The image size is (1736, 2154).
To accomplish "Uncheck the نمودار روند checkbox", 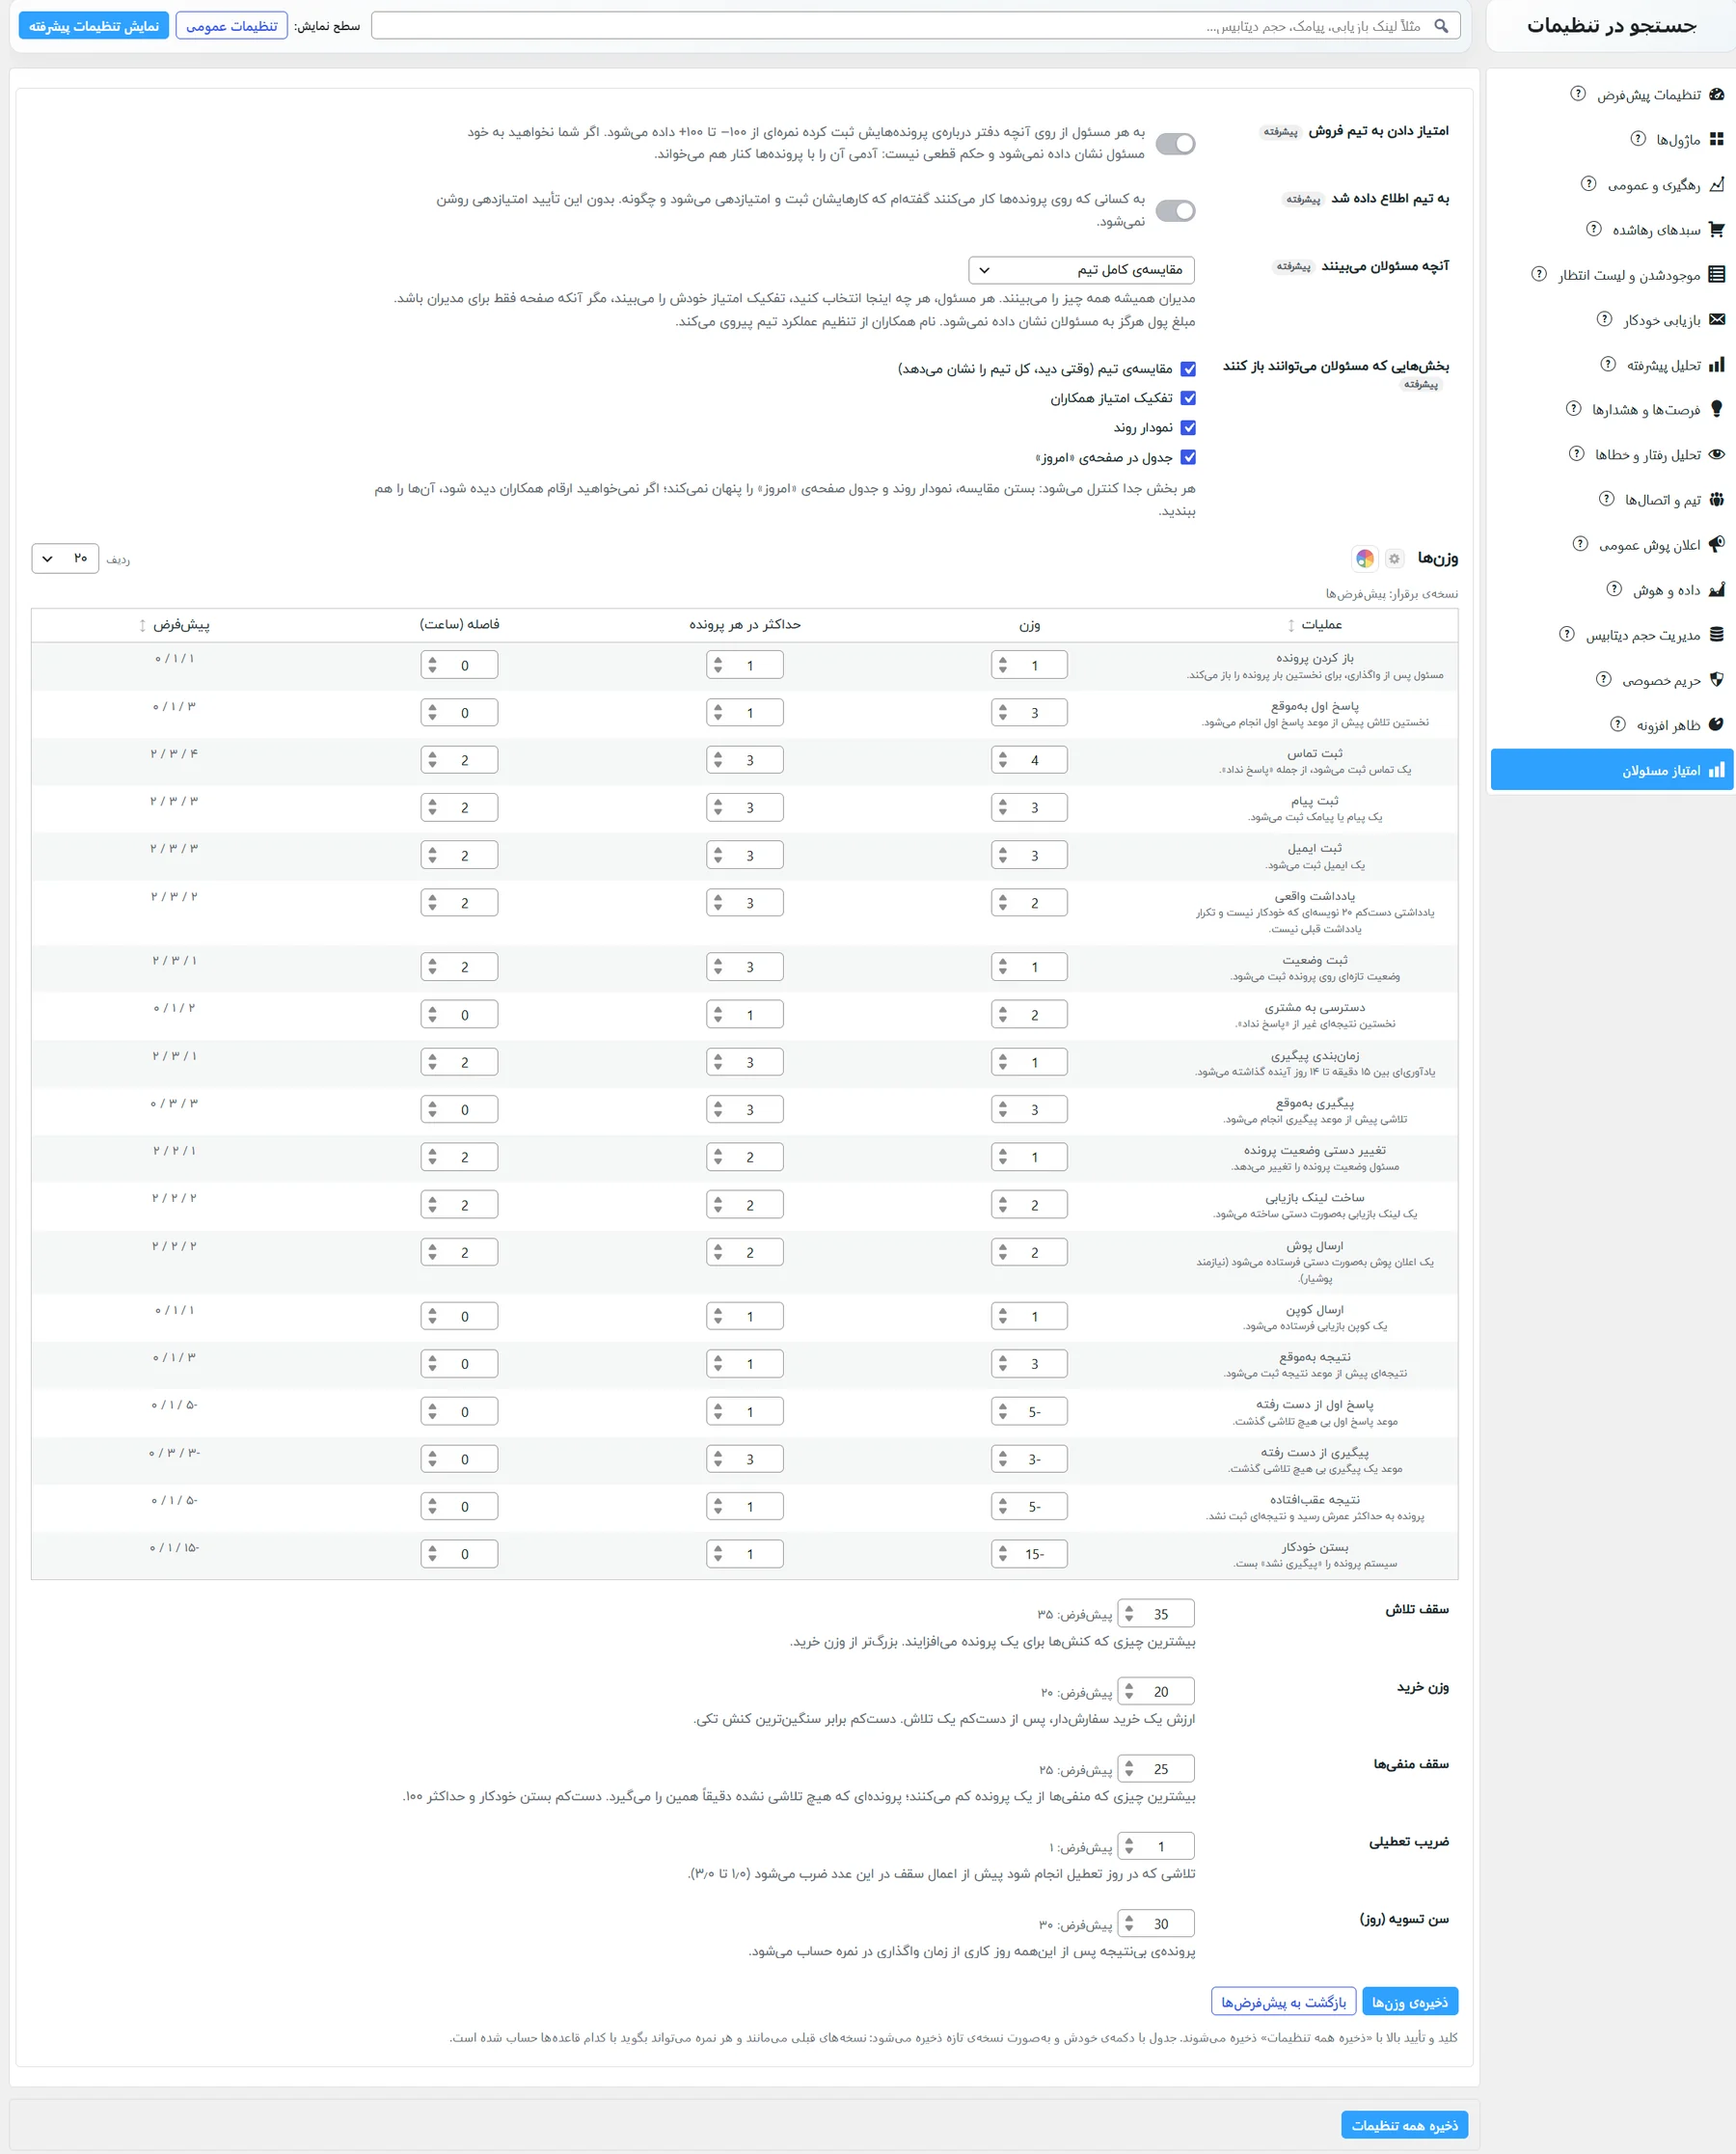I will [1188, 428].
